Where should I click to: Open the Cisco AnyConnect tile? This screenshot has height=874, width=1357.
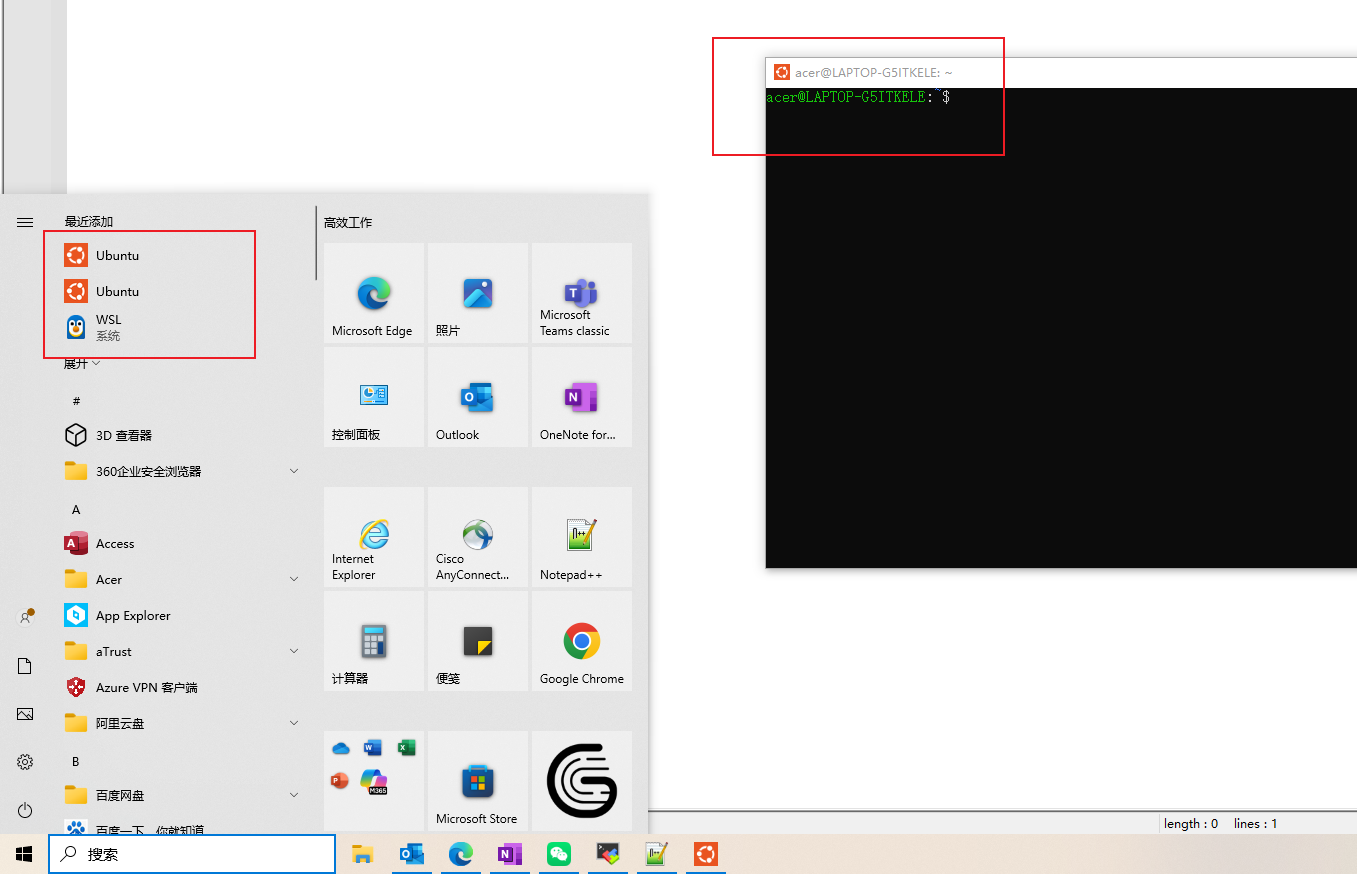[477, 537]
